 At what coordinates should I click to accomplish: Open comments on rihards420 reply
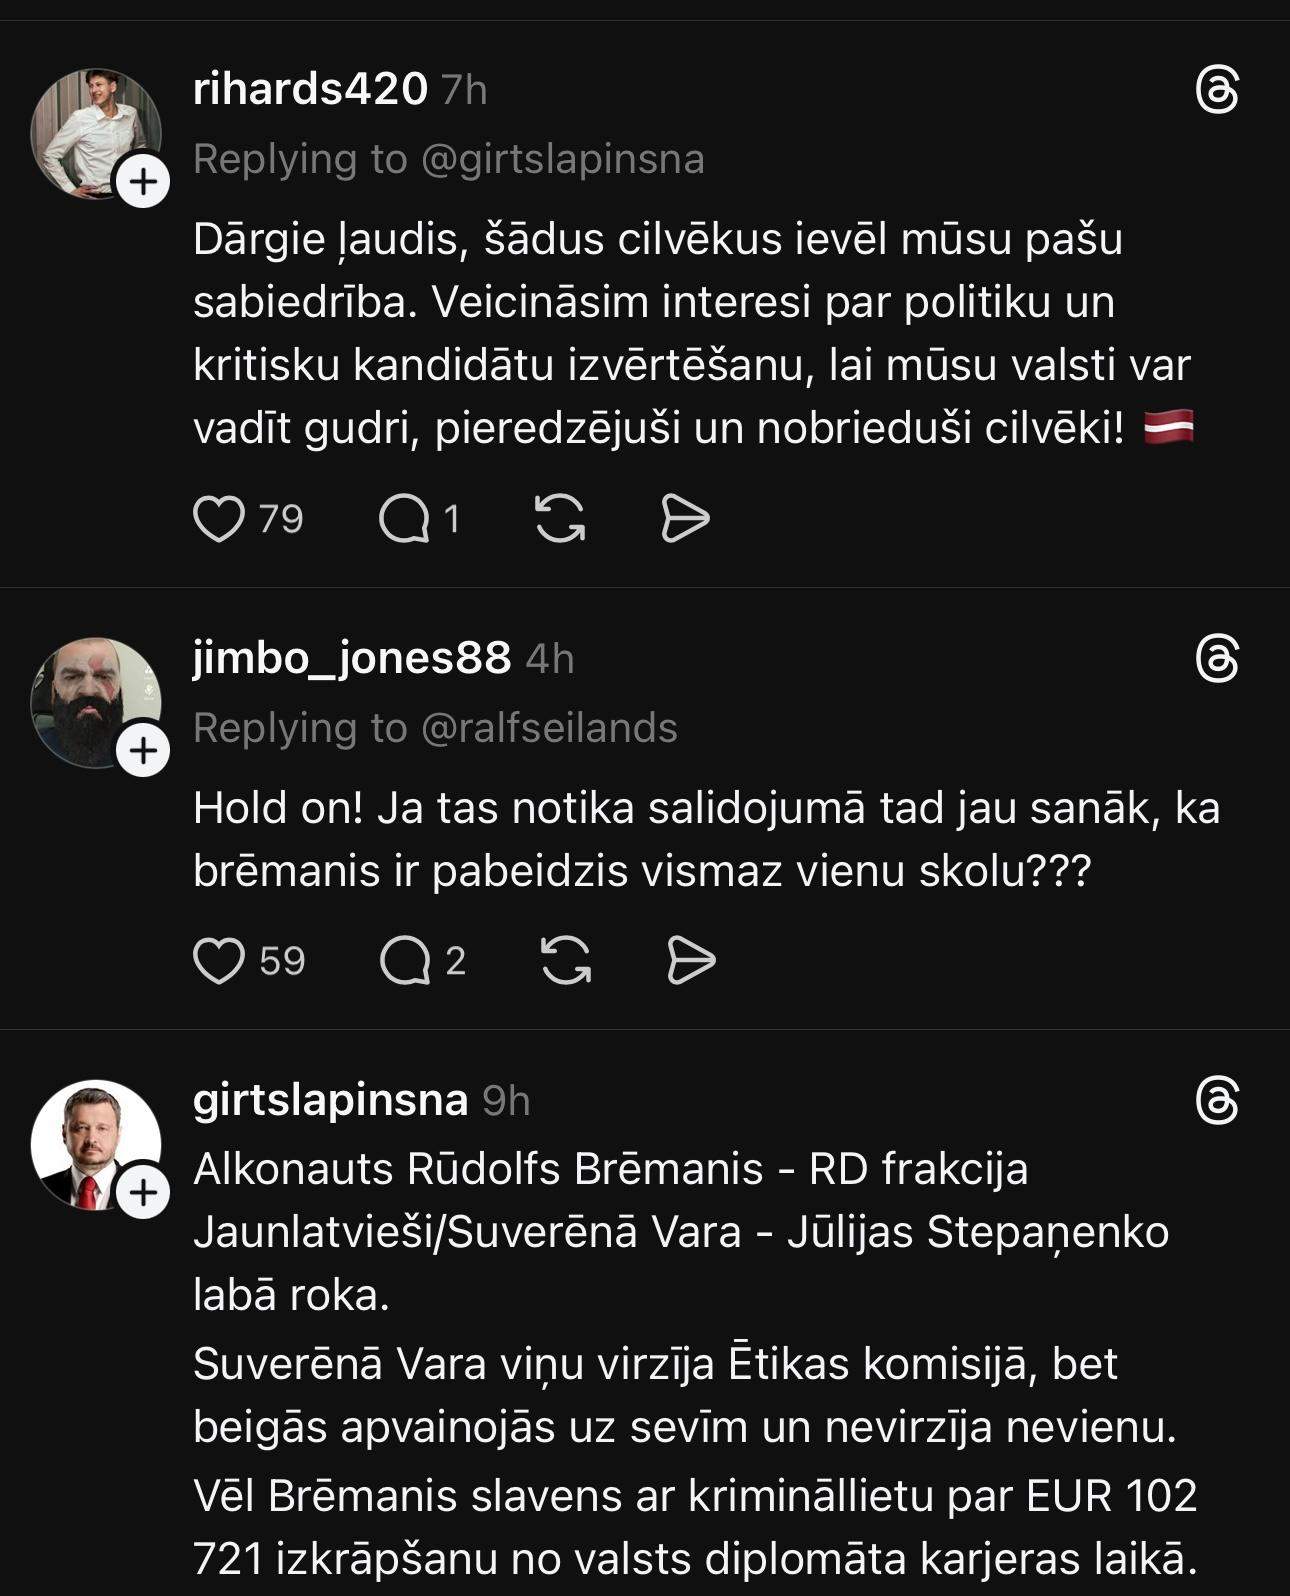[404, 519]
